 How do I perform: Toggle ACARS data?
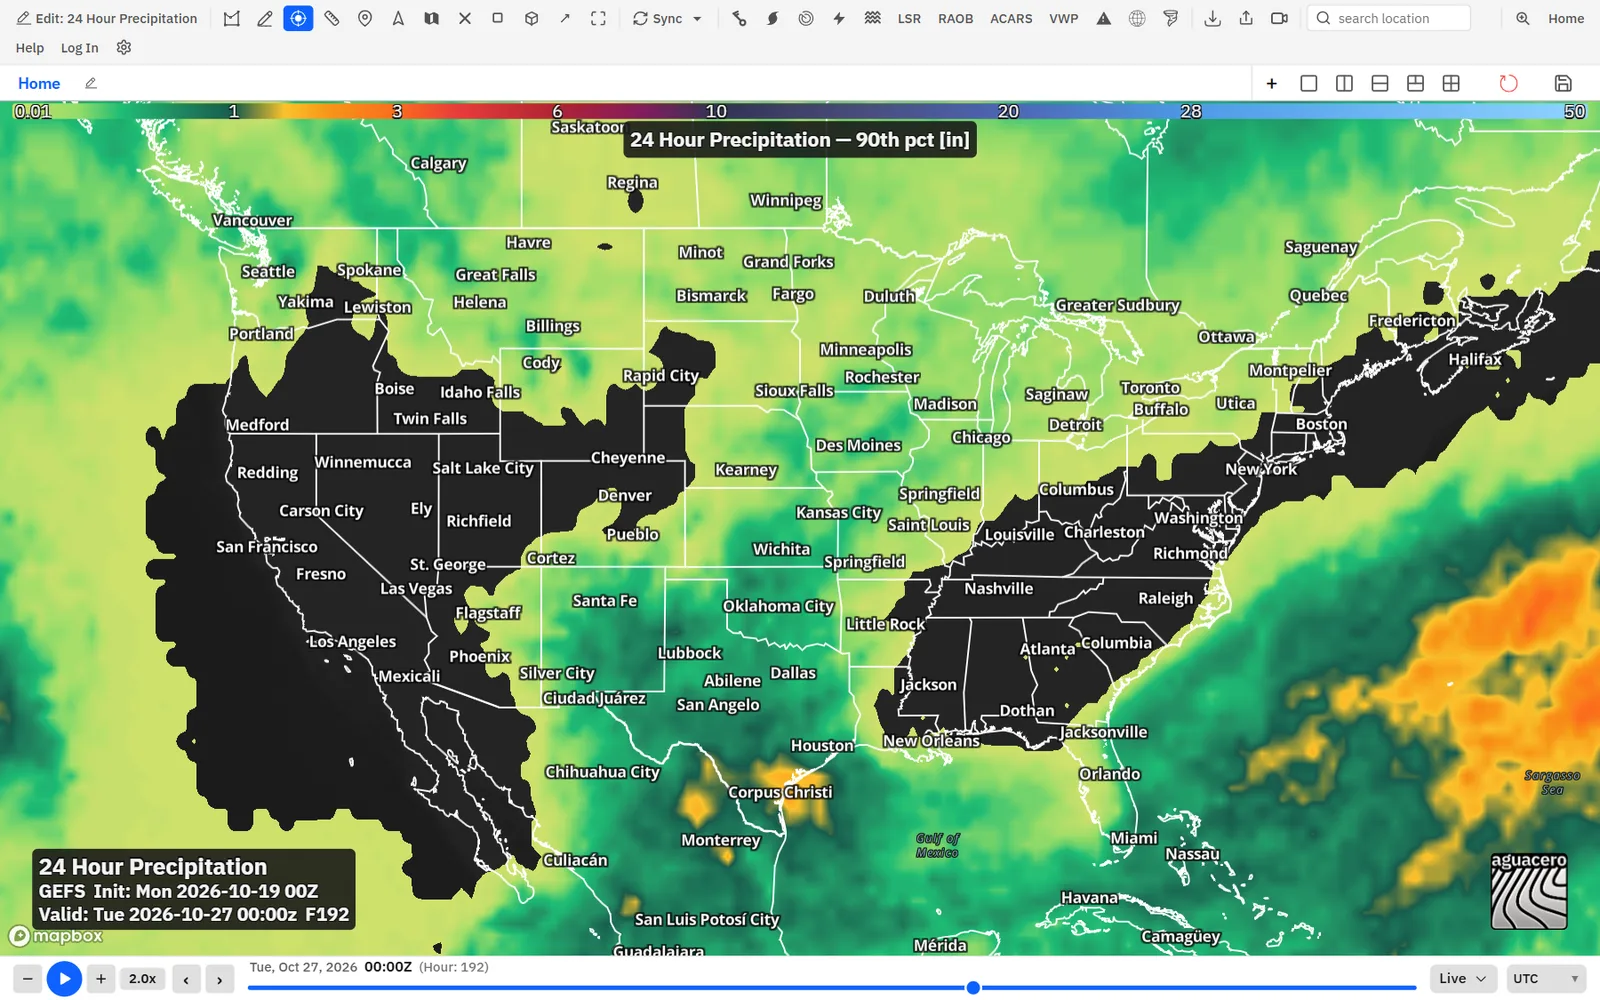click(1011, 18)
